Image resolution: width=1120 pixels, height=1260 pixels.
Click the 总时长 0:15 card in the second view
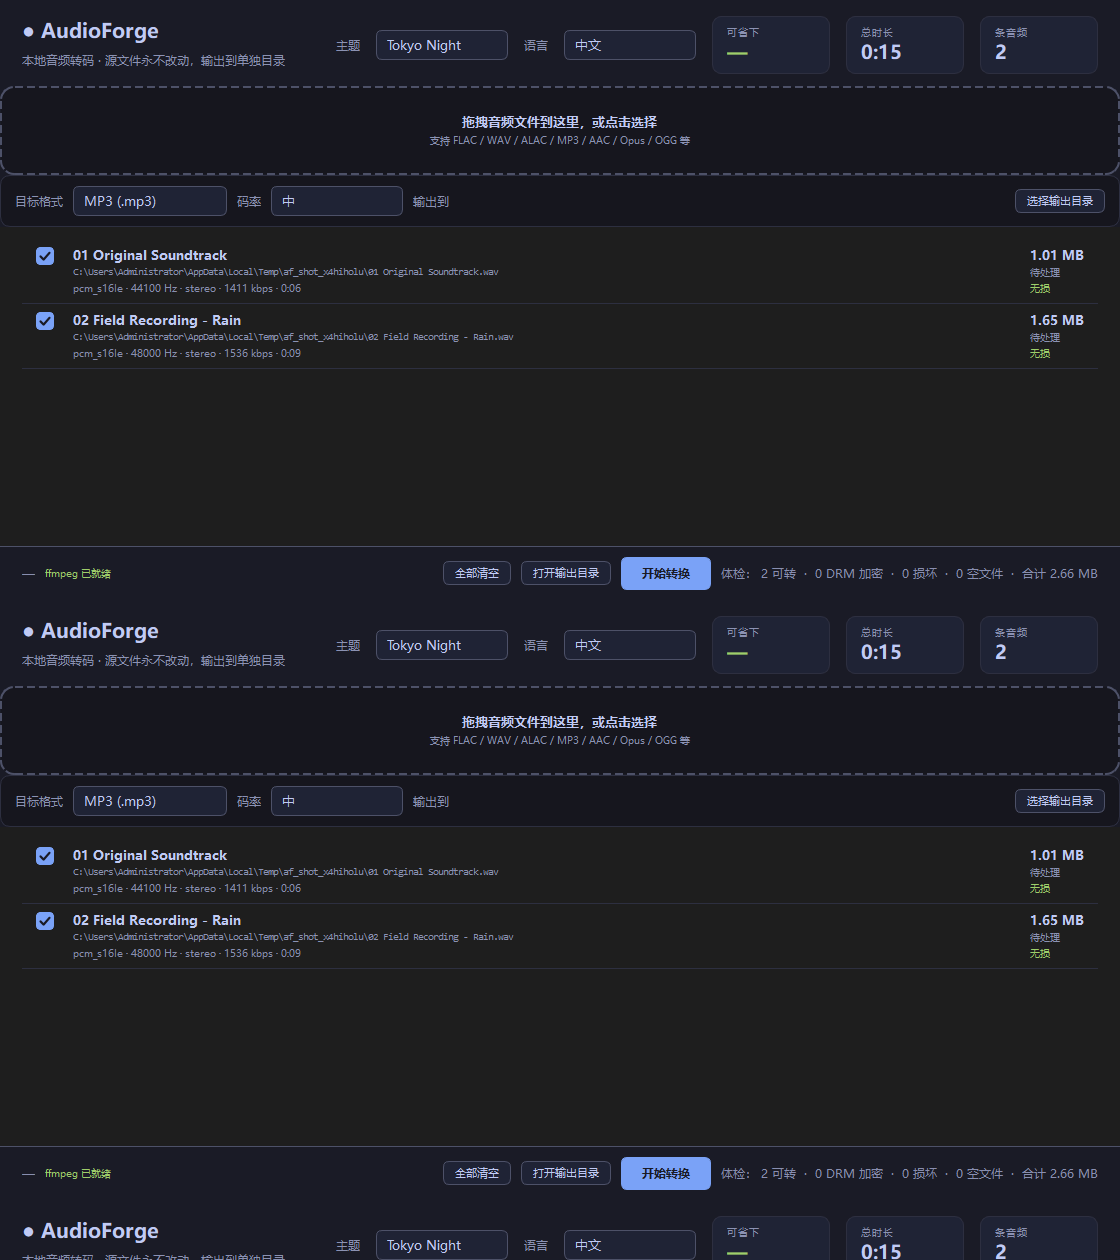click(905, 645)
